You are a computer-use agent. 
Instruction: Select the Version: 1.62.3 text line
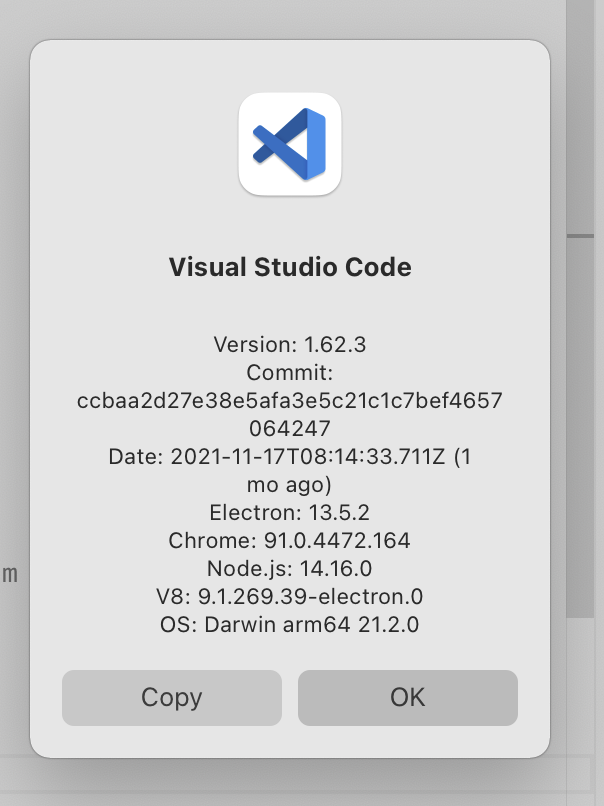click(290, 344)
